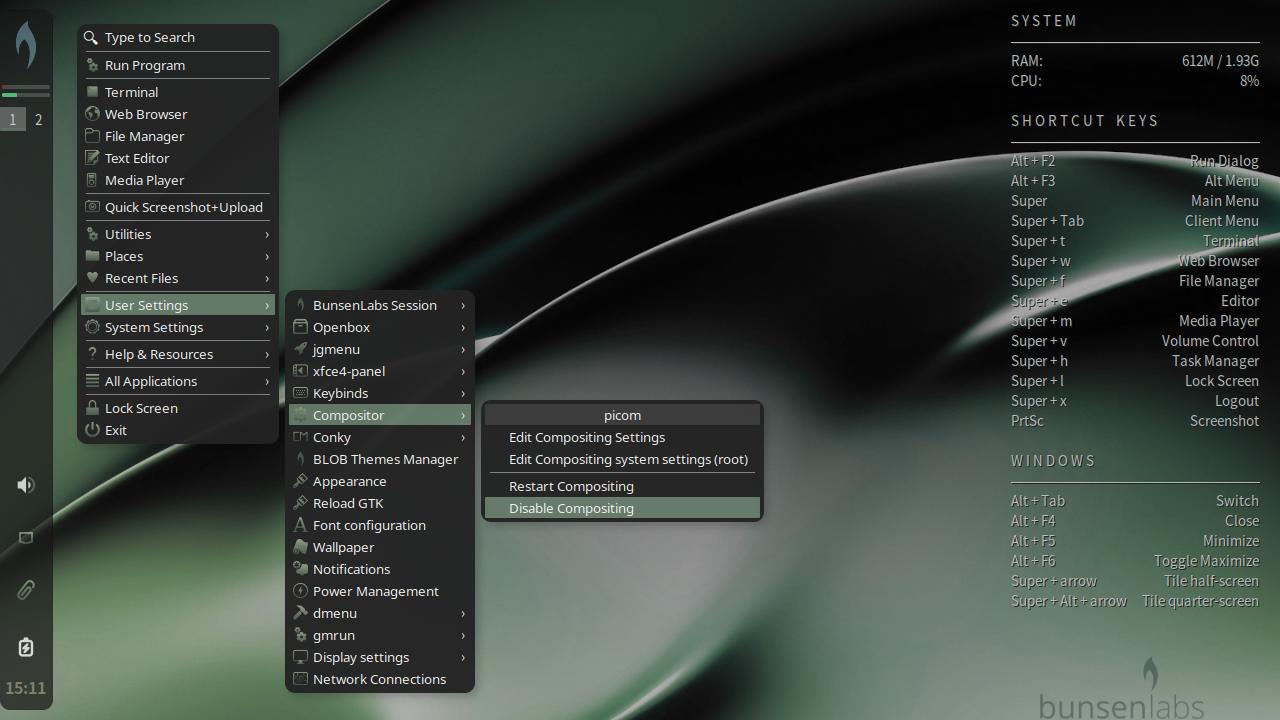Click the clock showing 15:11

26,688
